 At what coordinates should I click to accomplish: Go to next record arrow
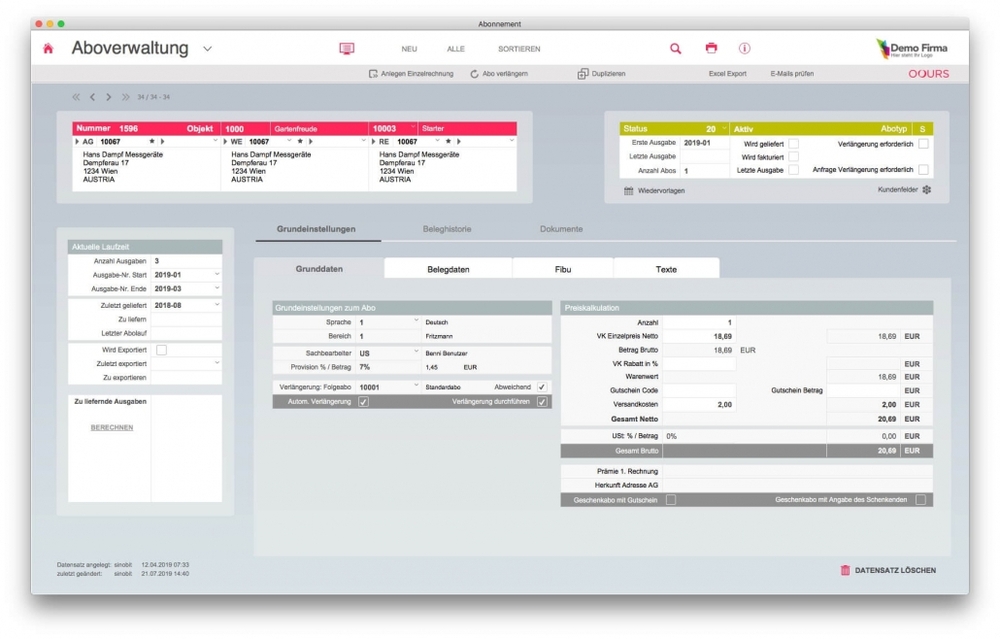click(x=108, y=97)
